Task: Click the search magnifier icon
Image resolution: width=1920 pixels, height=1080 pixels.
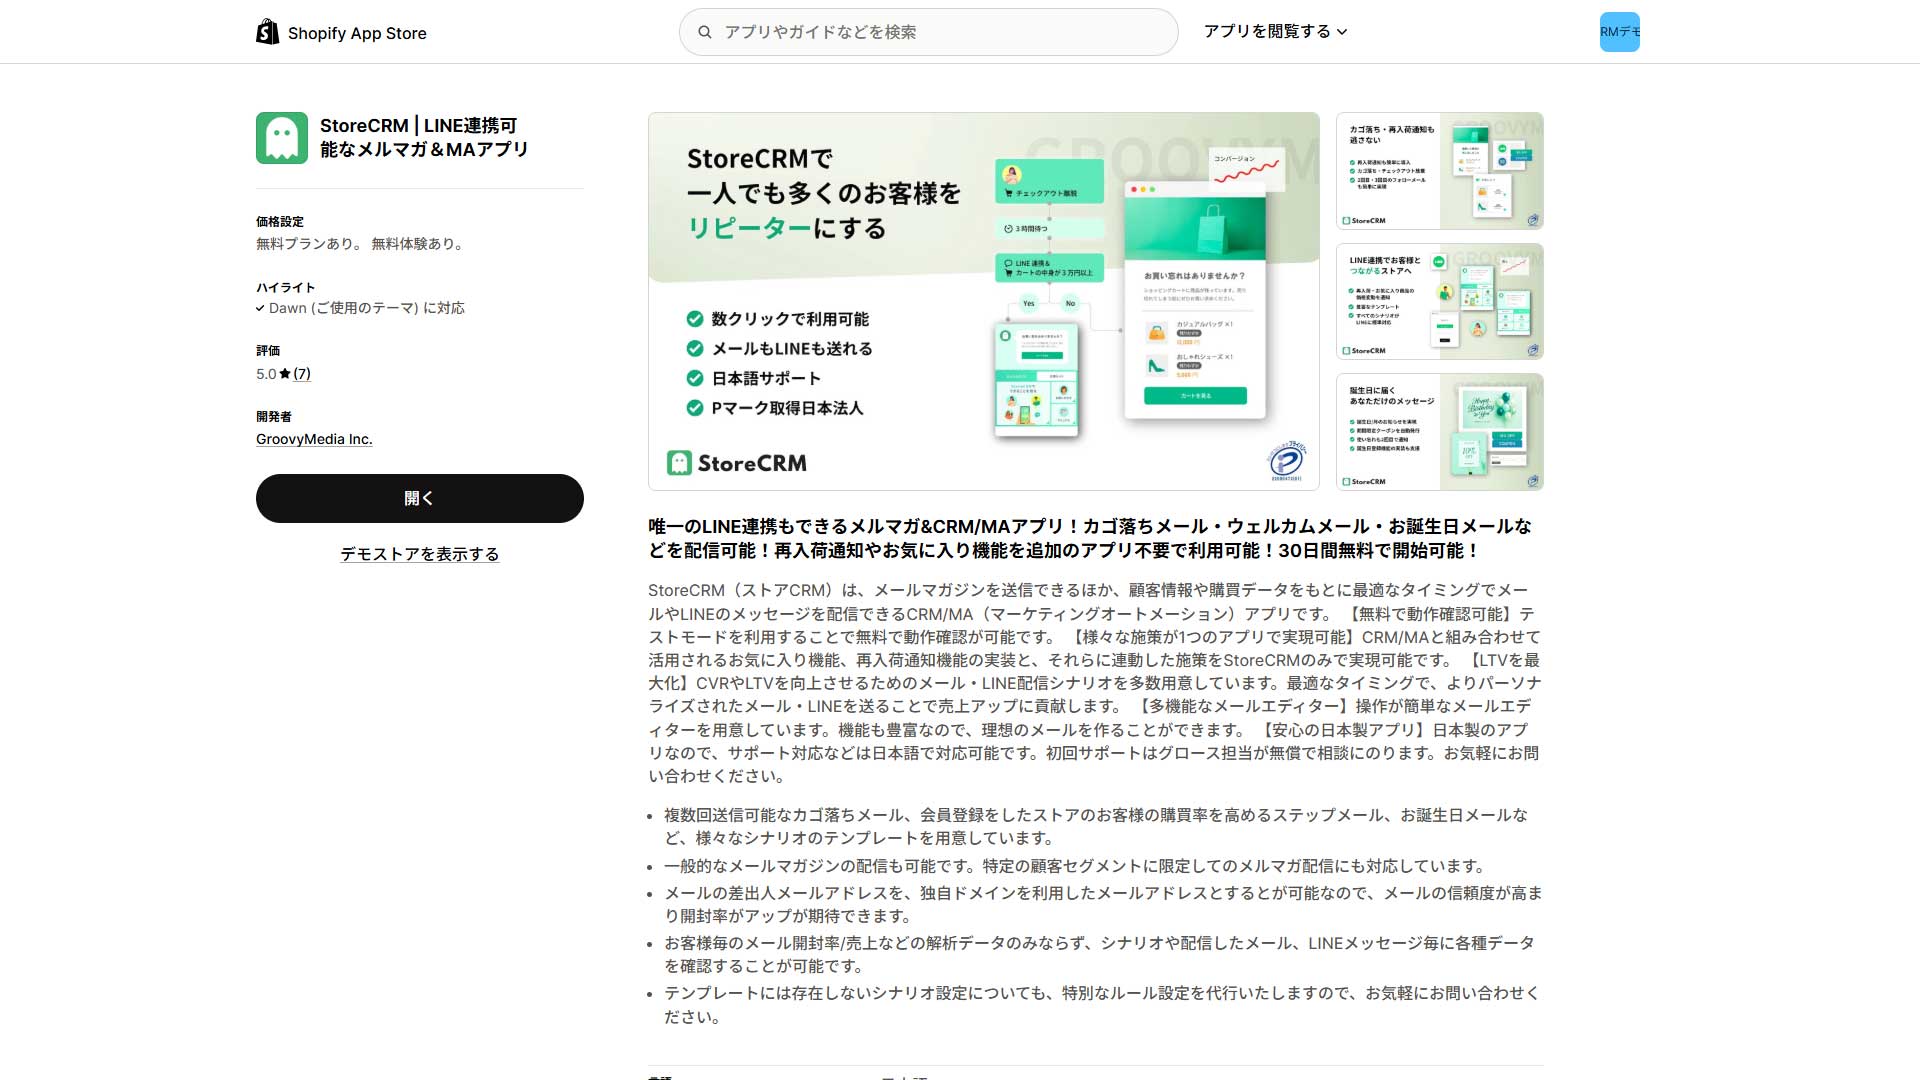Action: [x=705, y=32]
